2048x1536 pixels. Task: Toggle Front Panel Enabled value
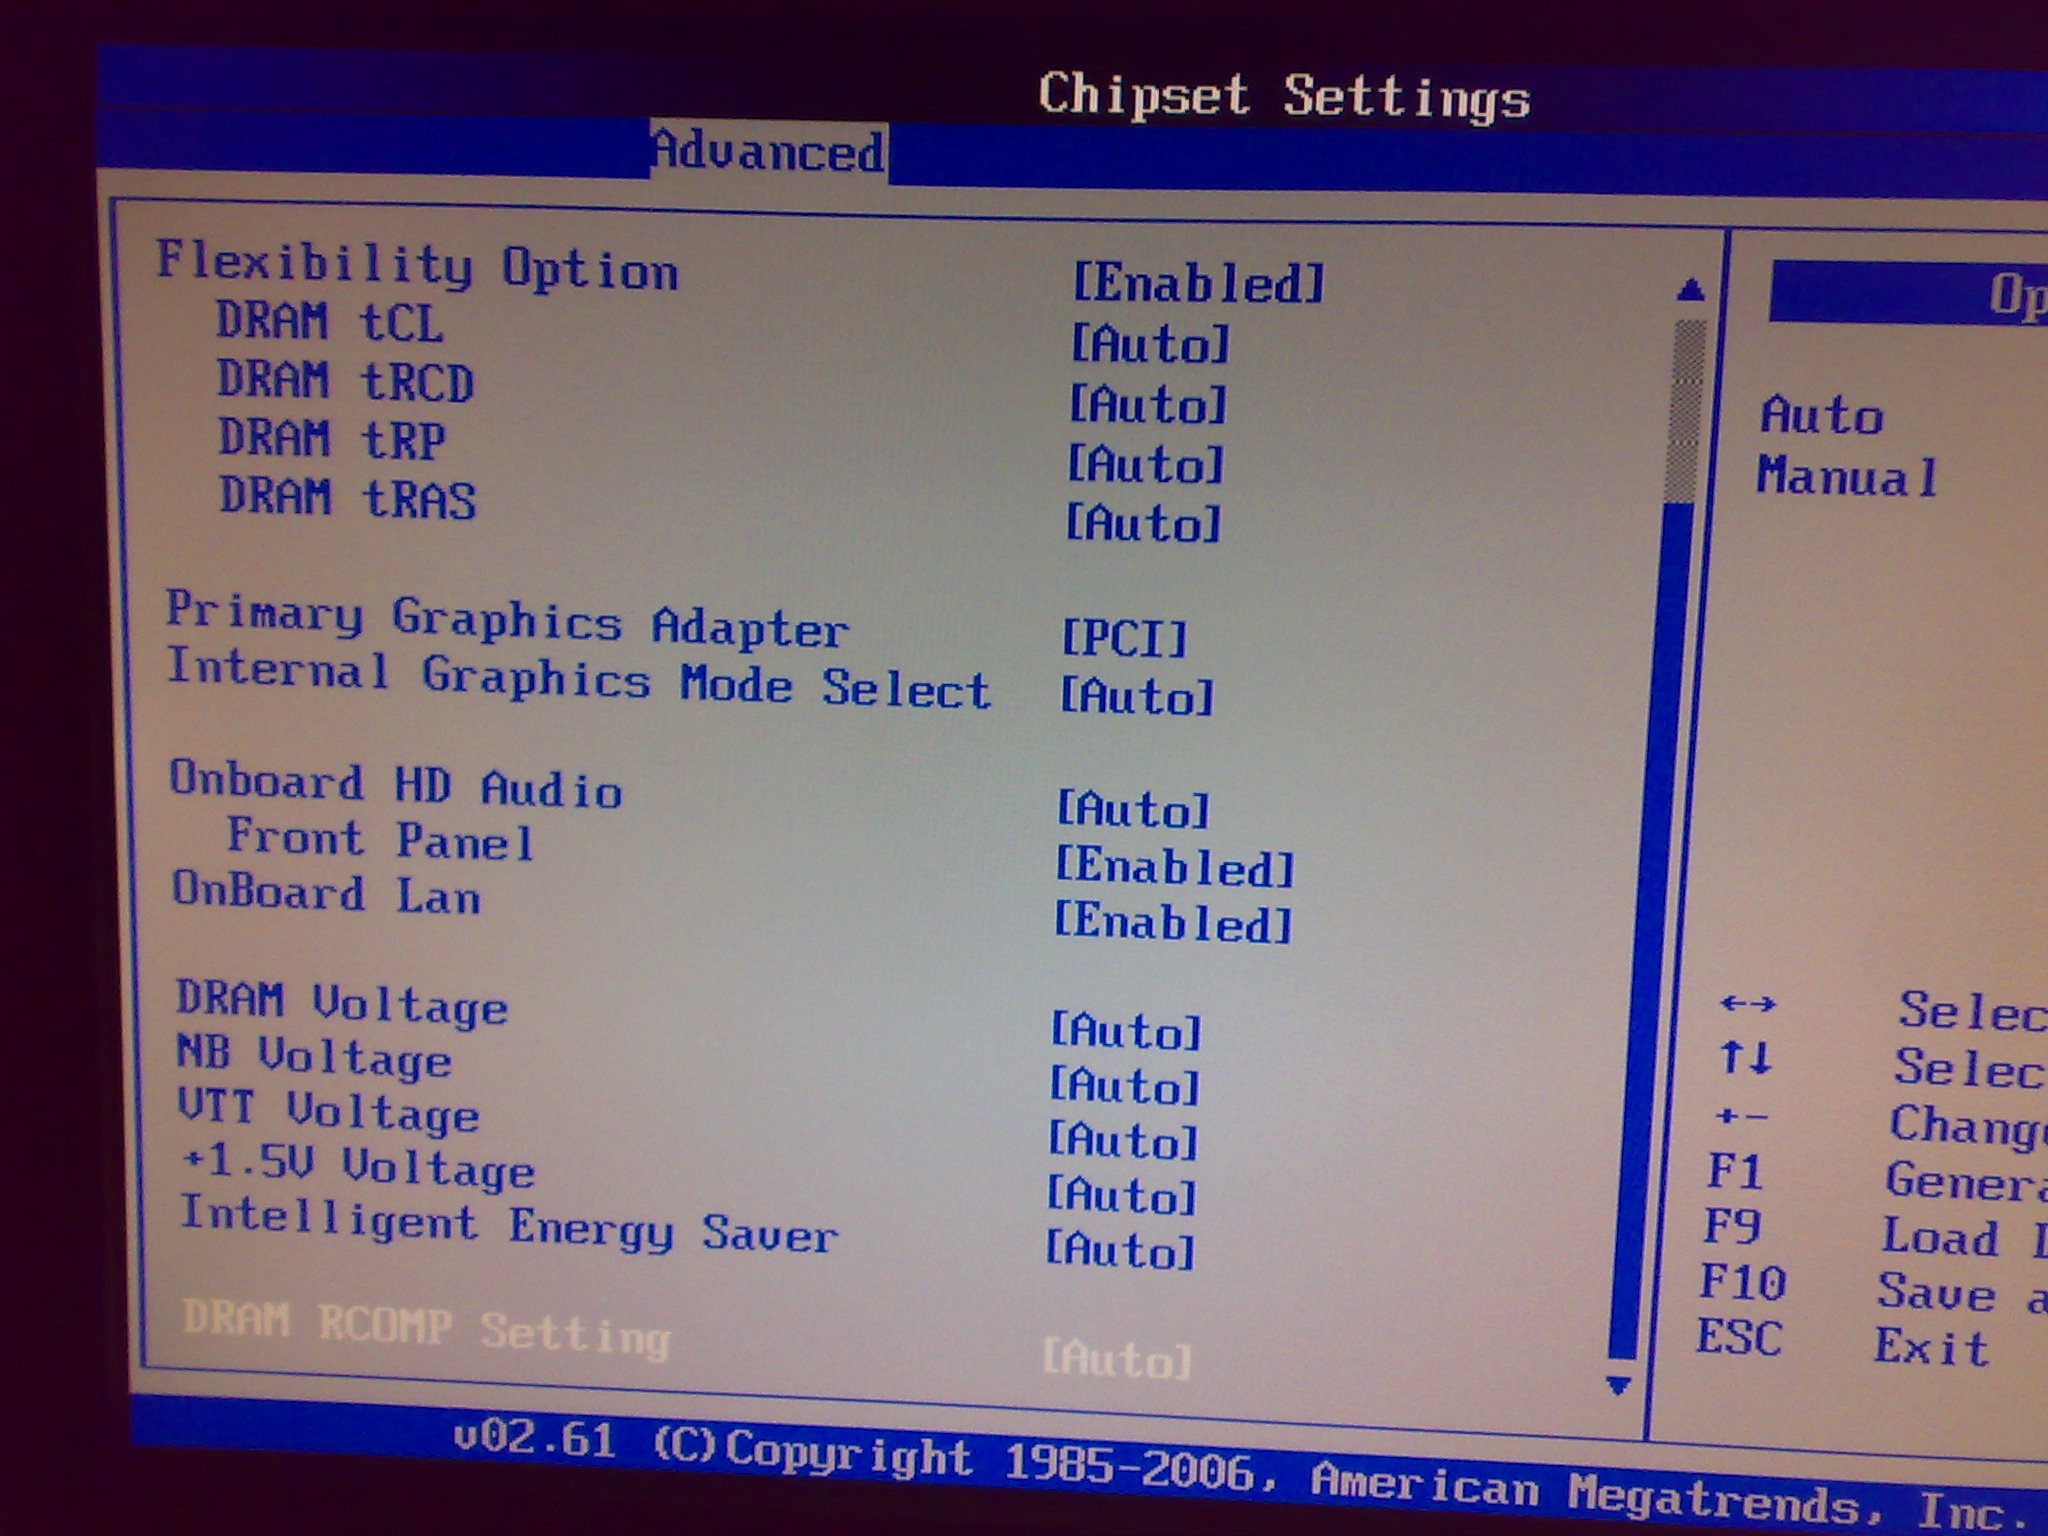pos(1175,867)
